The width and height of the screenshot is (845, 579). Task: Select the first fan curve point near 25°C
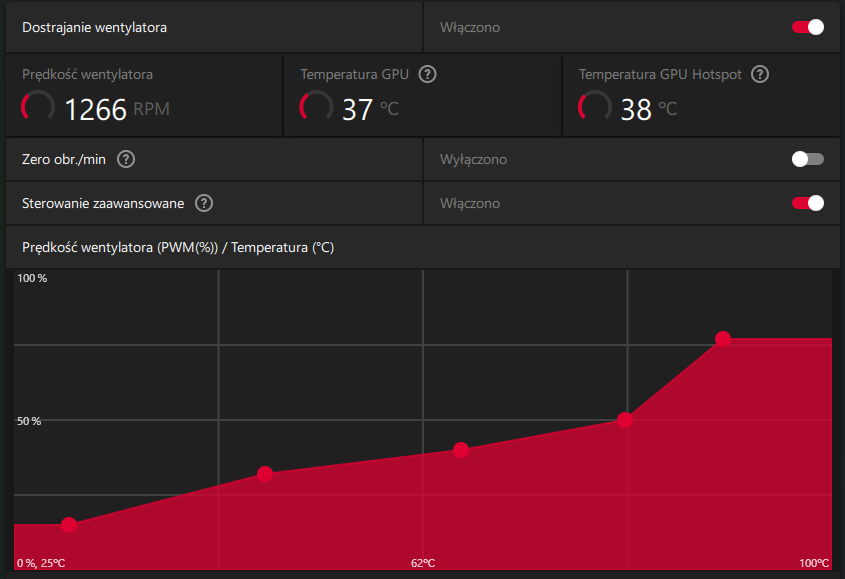coord(69,525)
